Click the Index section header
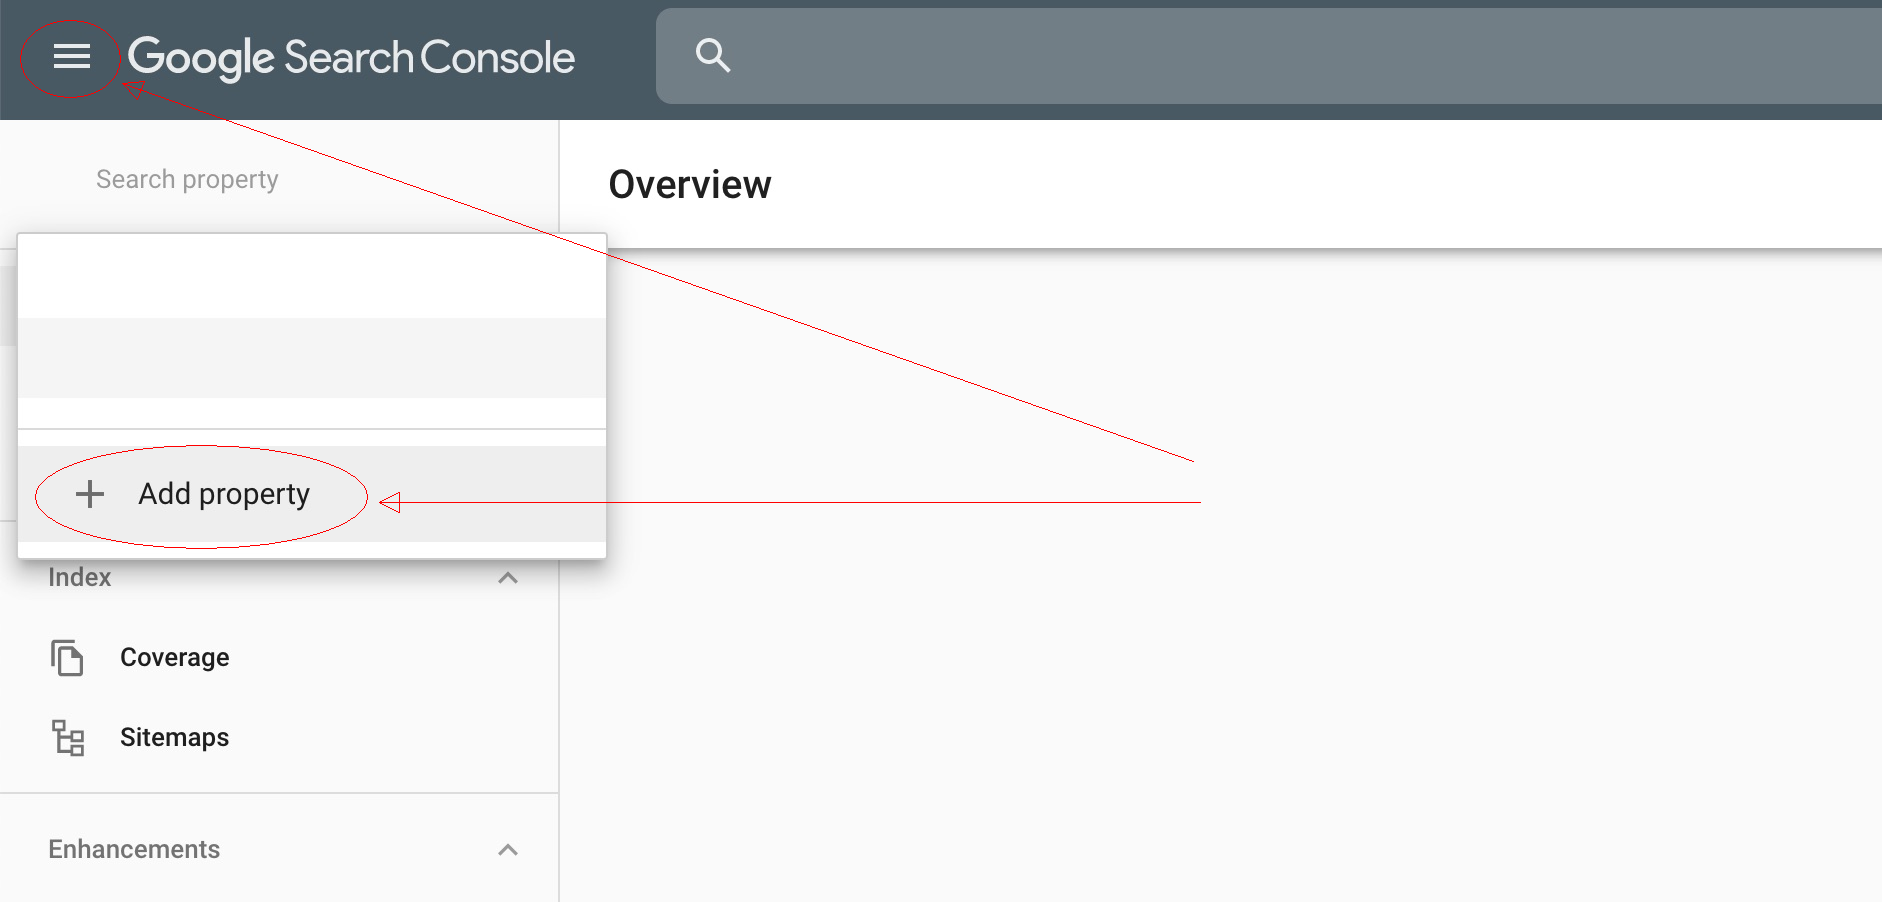1882x902 pixels. click(80, 578)
